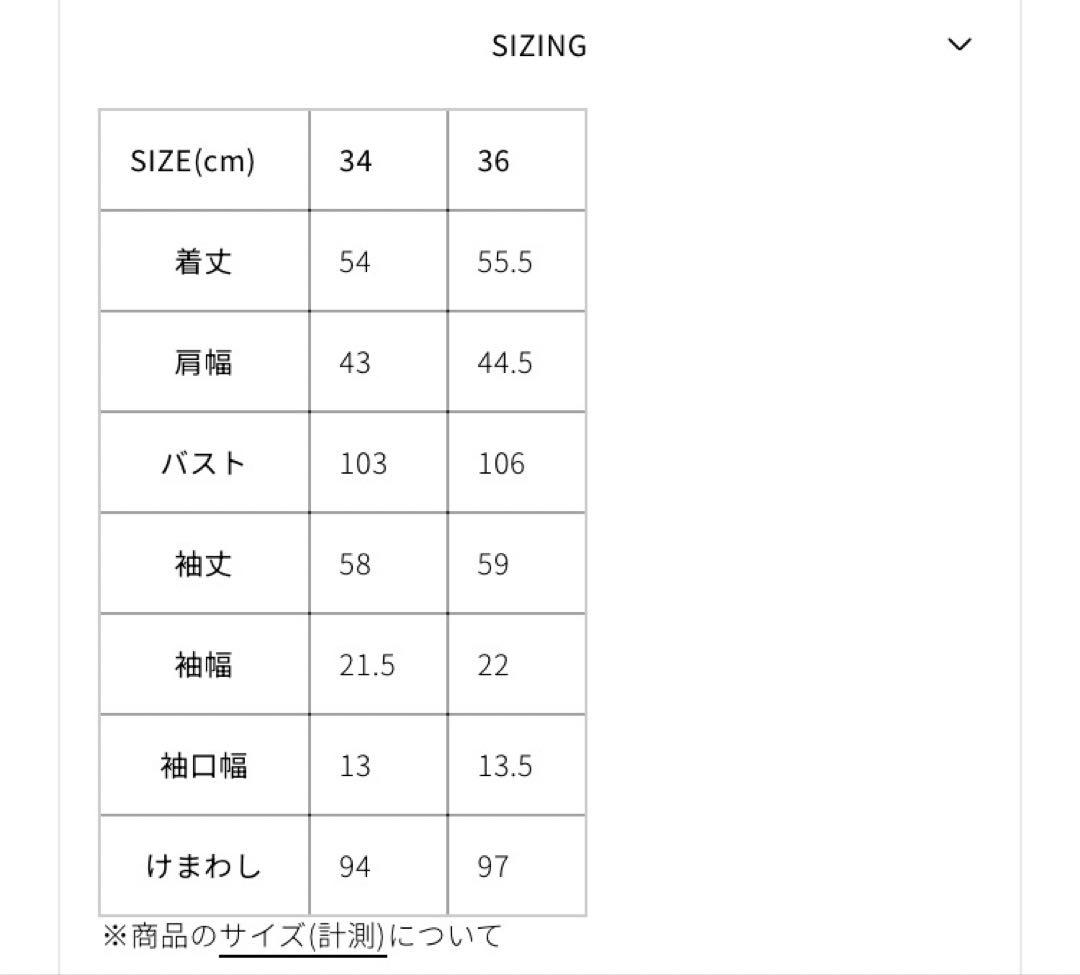Click the けまわし row label

[203, 866]
